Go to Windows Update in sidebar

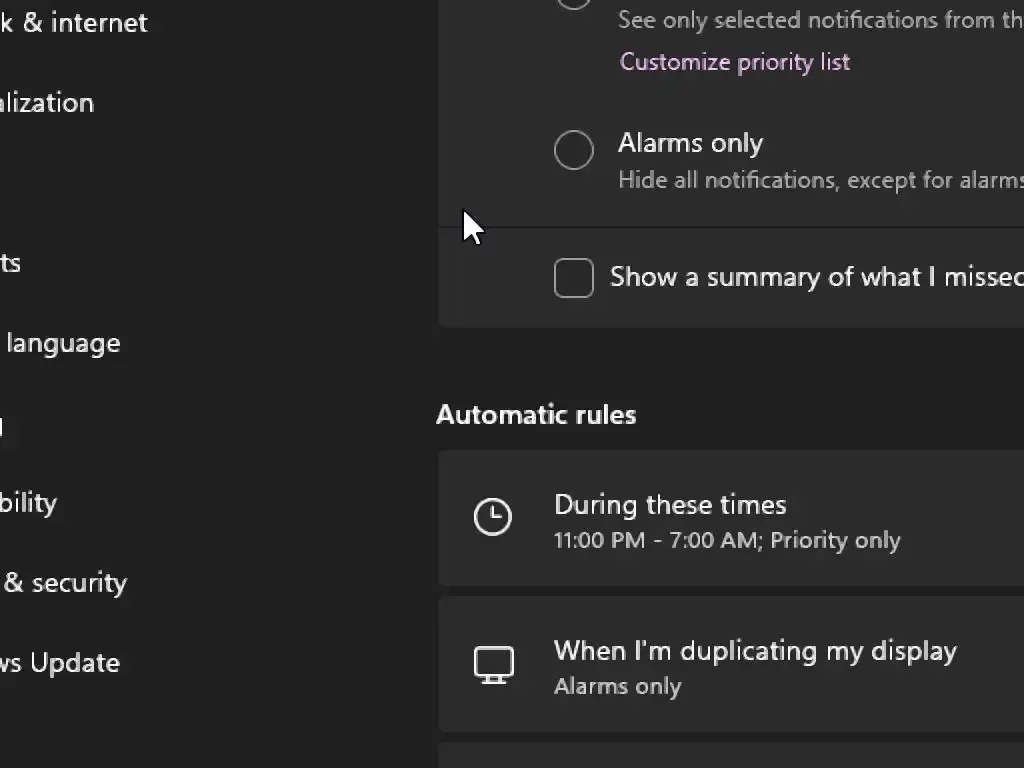pos(60,663)
